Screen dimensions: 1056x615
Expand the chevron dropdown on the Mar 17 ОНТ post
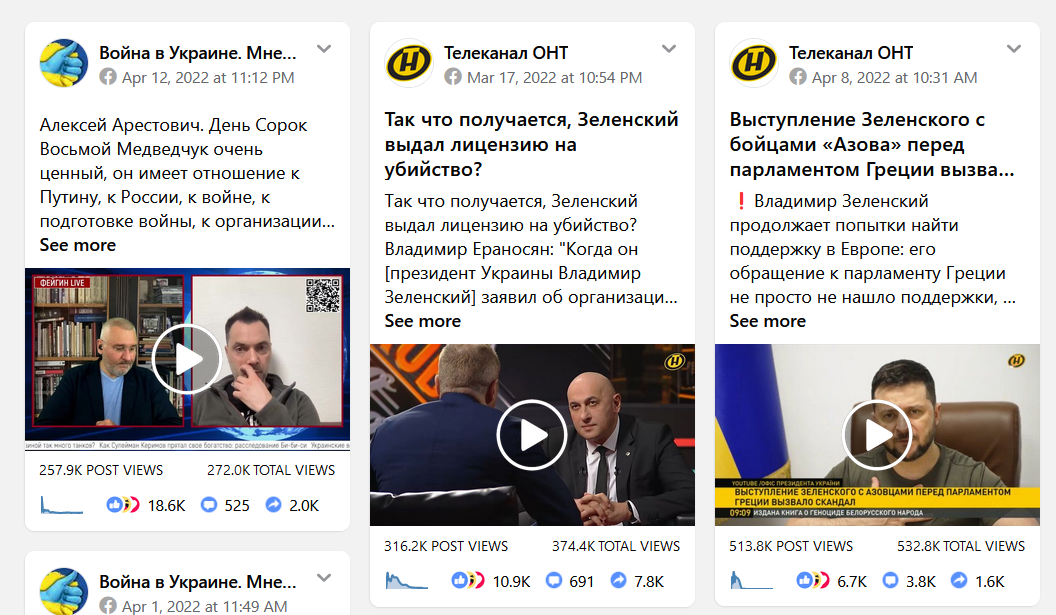click(669, 48)
